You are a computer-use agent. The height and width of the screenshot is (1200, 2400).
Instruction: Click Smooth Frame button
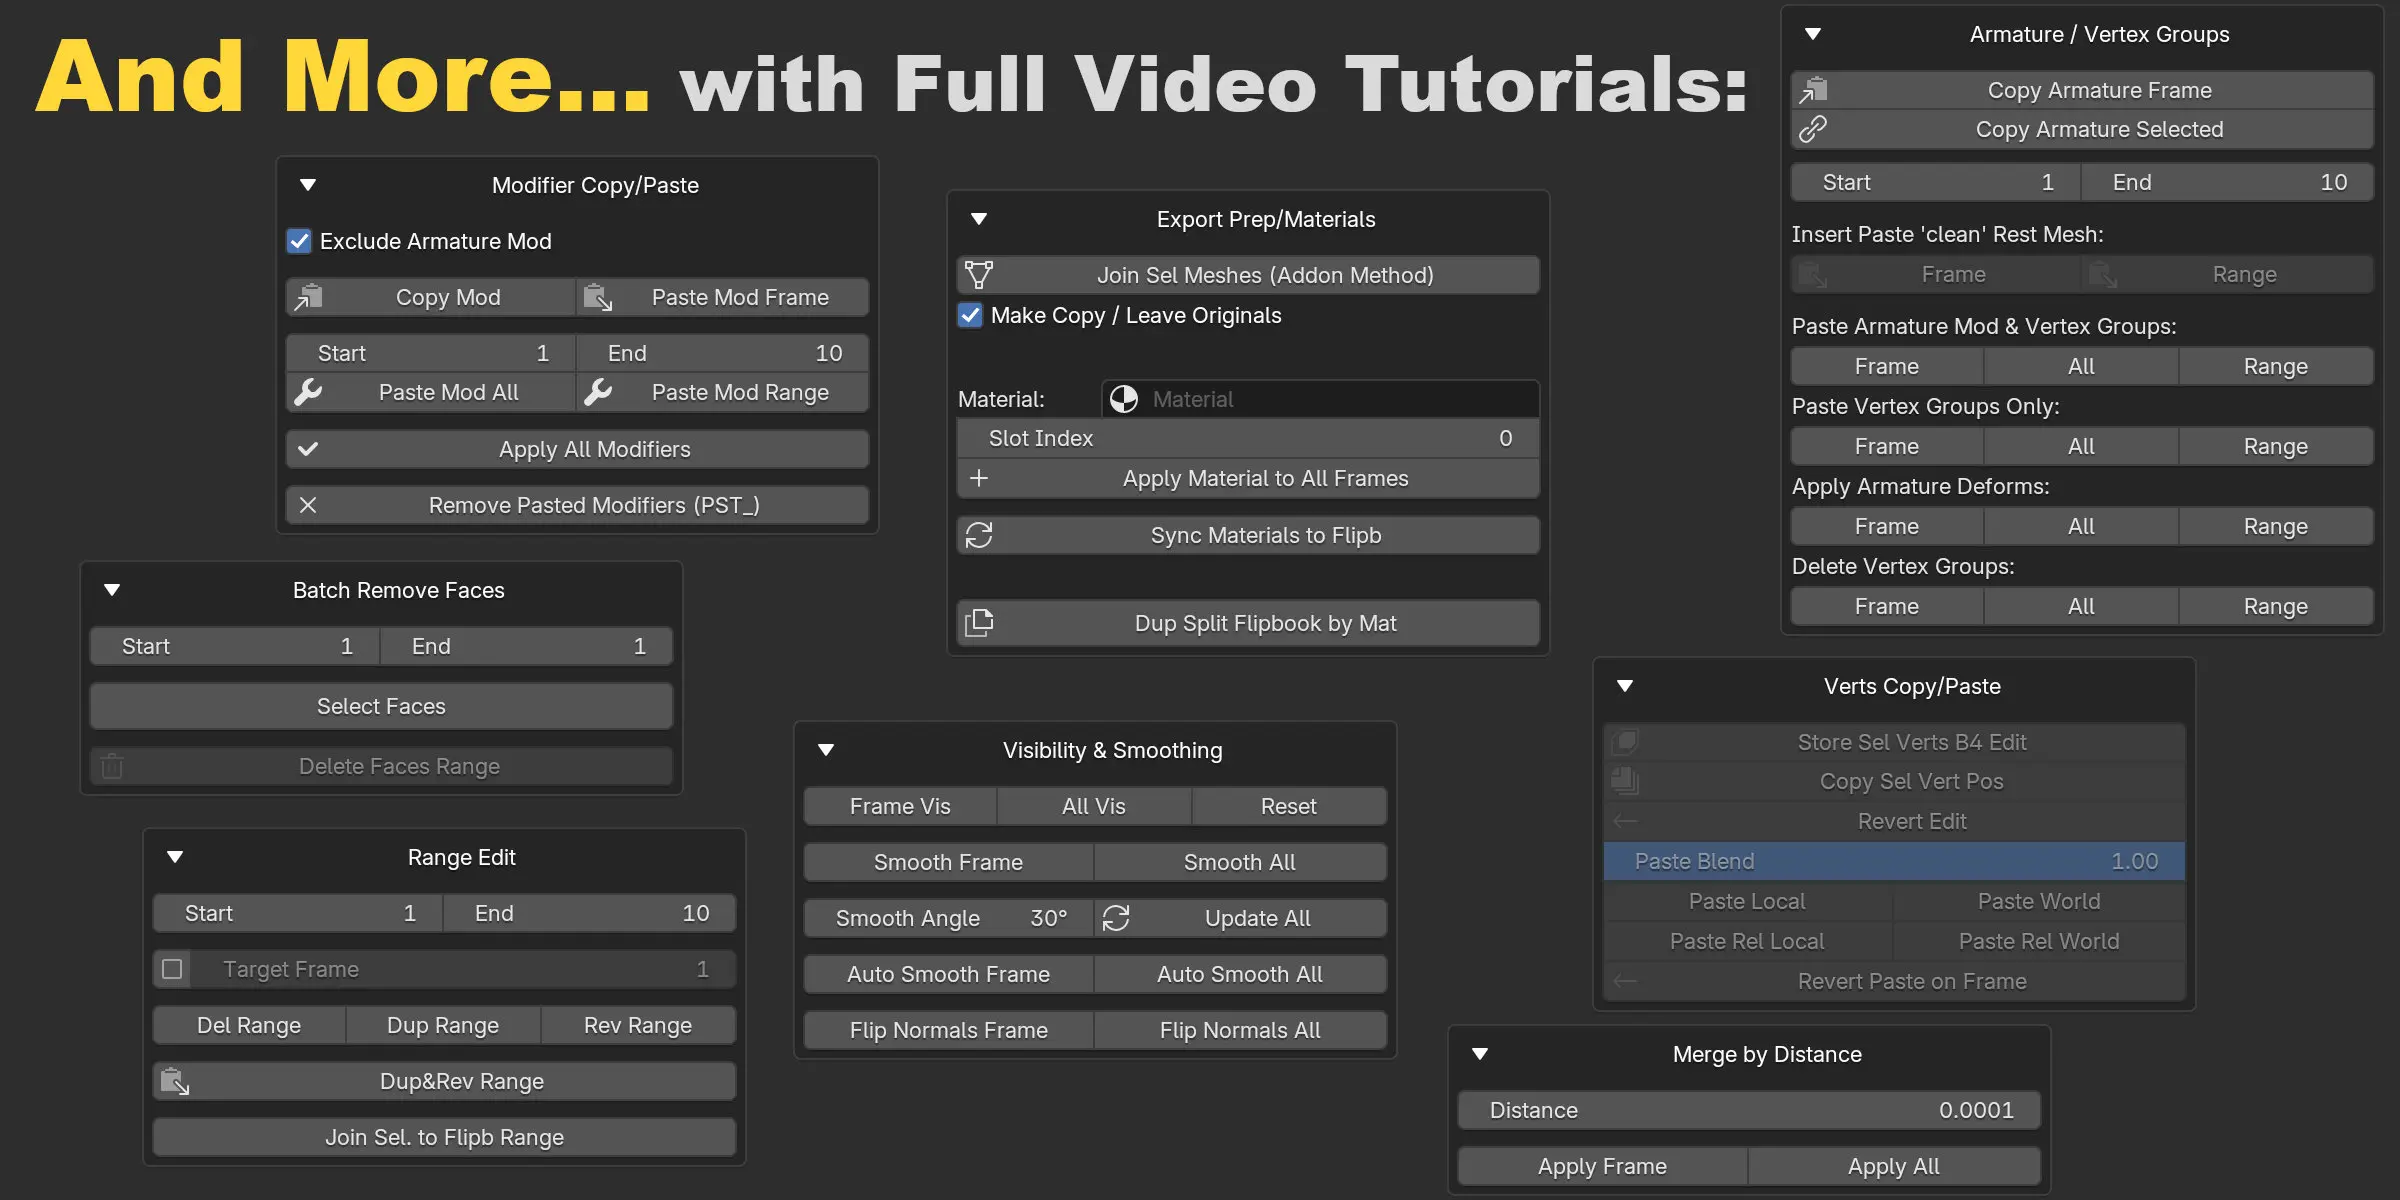tap(948, 862)
